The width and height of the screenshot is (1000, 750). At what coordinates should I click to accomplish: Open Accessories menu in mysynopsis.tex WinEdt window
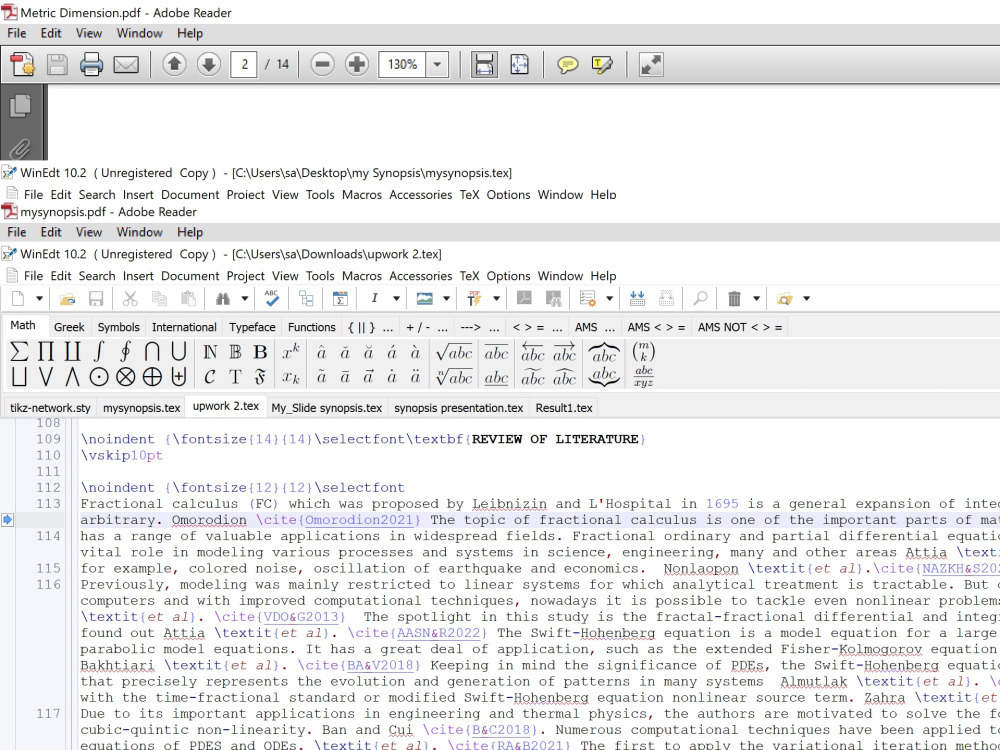coord(420,195)
